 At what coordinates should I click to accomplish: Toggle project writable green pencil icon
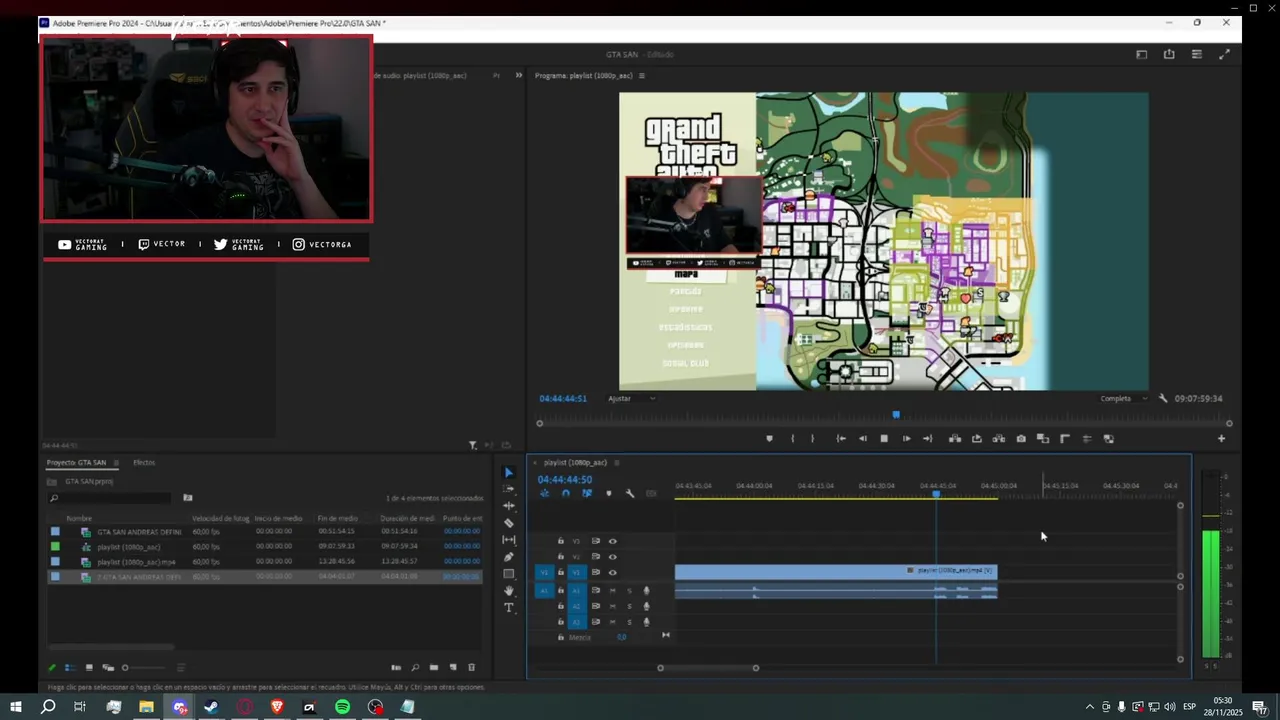52,667
